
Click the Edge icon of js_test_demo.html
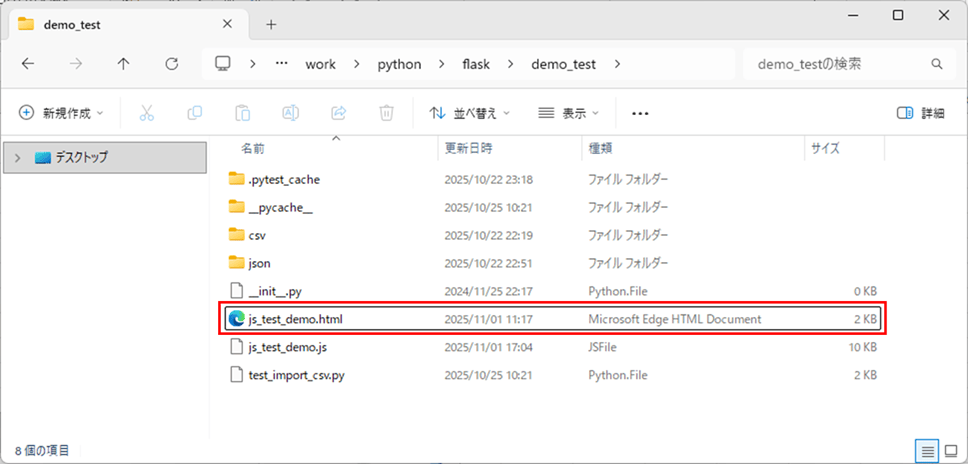pyautogui.click(x=236, y=319)
